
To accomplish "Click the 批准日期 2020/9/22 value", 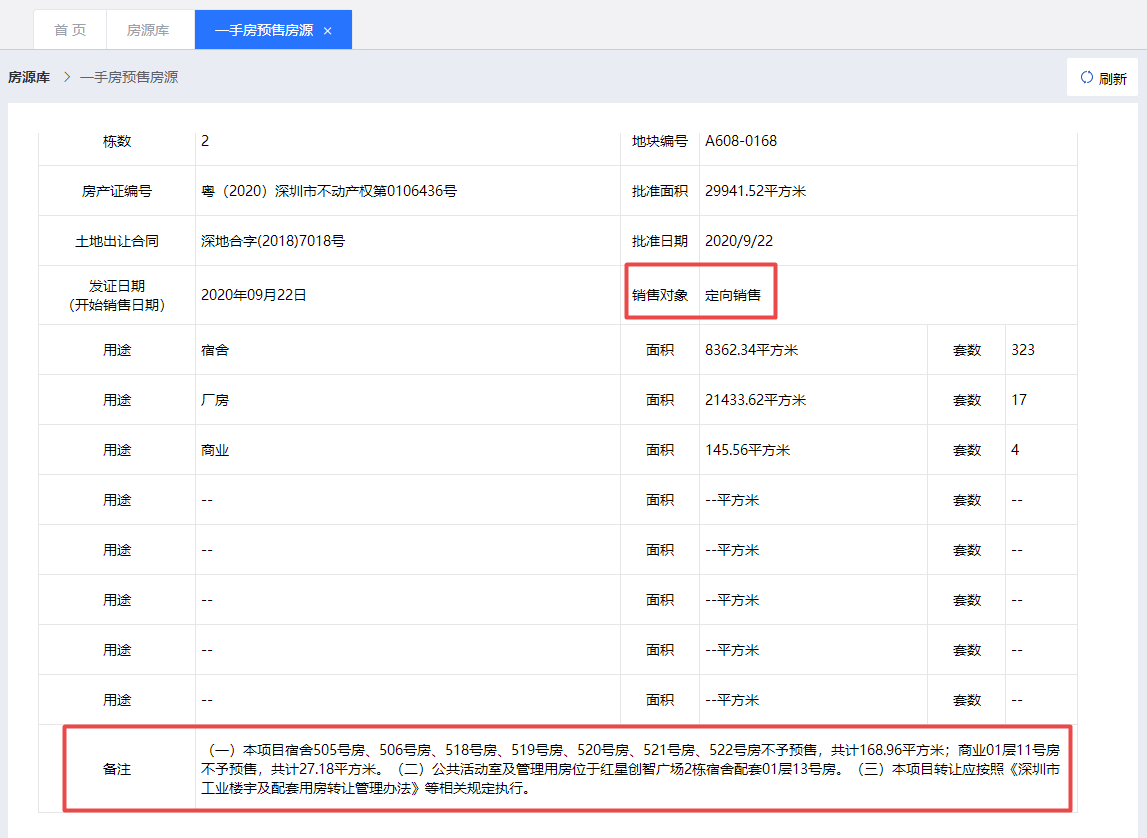I will click(739, 241).
